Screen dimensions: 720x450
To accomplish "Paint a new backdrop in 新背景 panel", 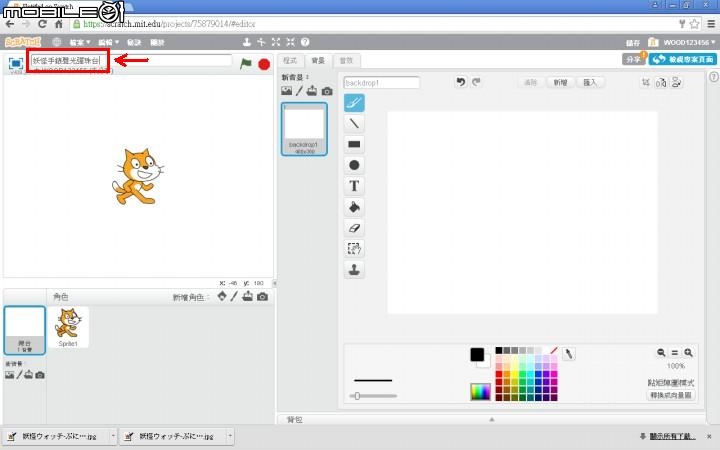I will (299, 91).
